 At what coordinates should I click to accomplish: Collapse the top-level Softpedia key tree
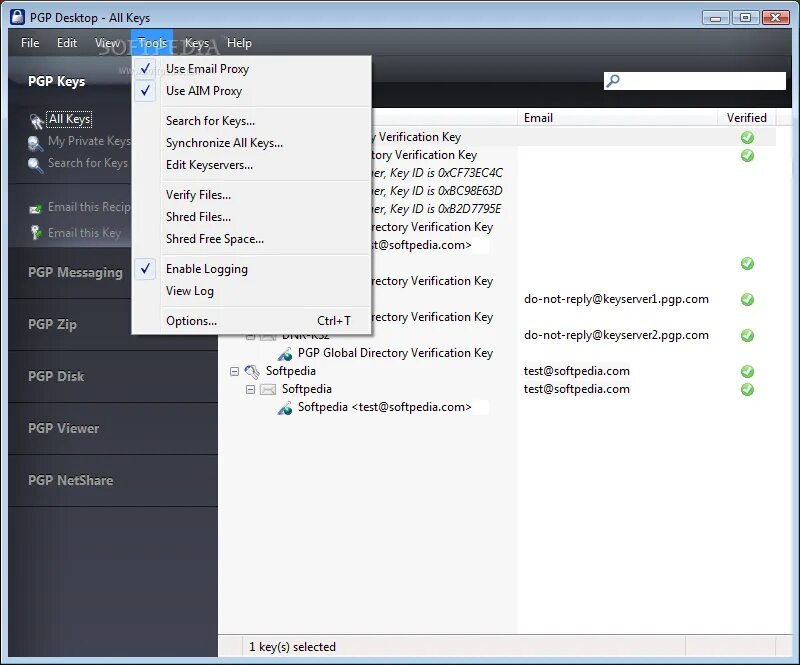(x=234, y=372)
